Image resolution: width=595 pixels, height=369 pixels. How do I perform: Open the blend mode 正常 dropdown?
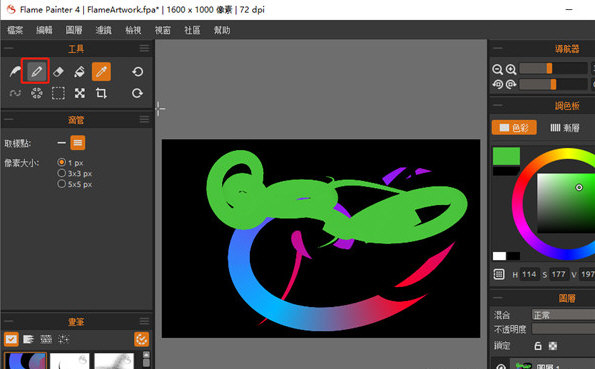coord(563,315)
